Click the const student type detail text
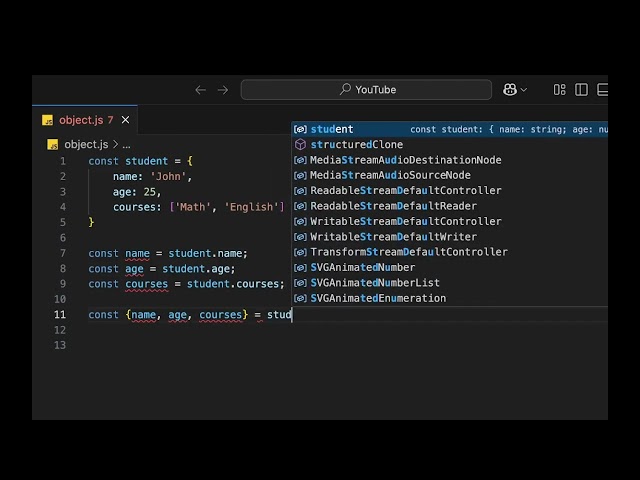640x480 pixels. coord(509,129)
